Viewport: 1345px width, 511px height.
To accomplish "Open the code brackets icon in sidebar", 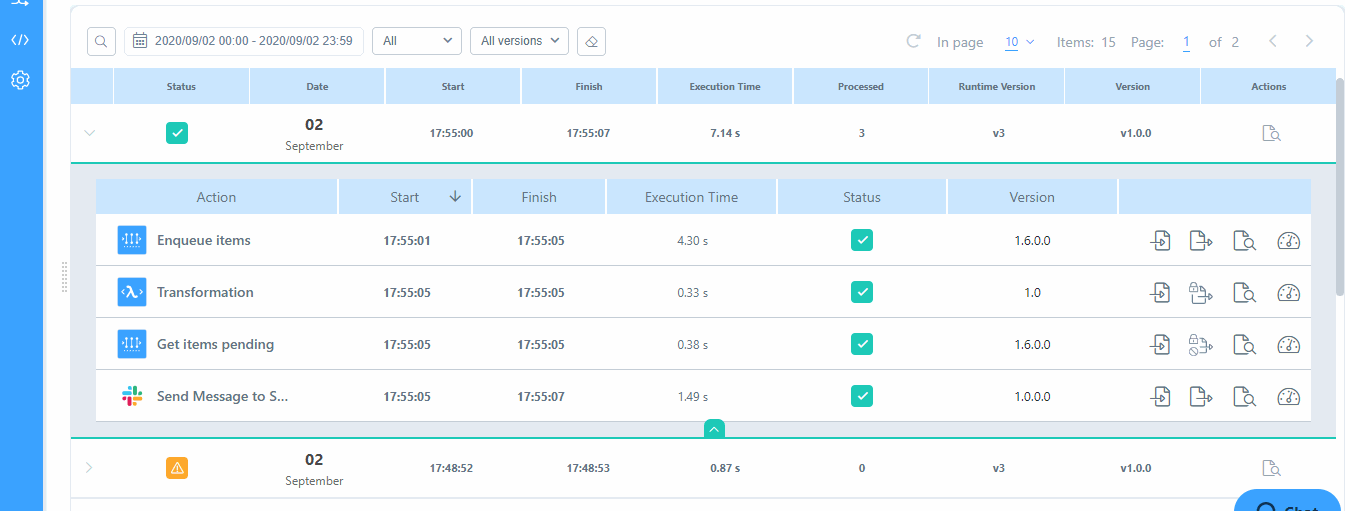I will [x=21, y=40].
